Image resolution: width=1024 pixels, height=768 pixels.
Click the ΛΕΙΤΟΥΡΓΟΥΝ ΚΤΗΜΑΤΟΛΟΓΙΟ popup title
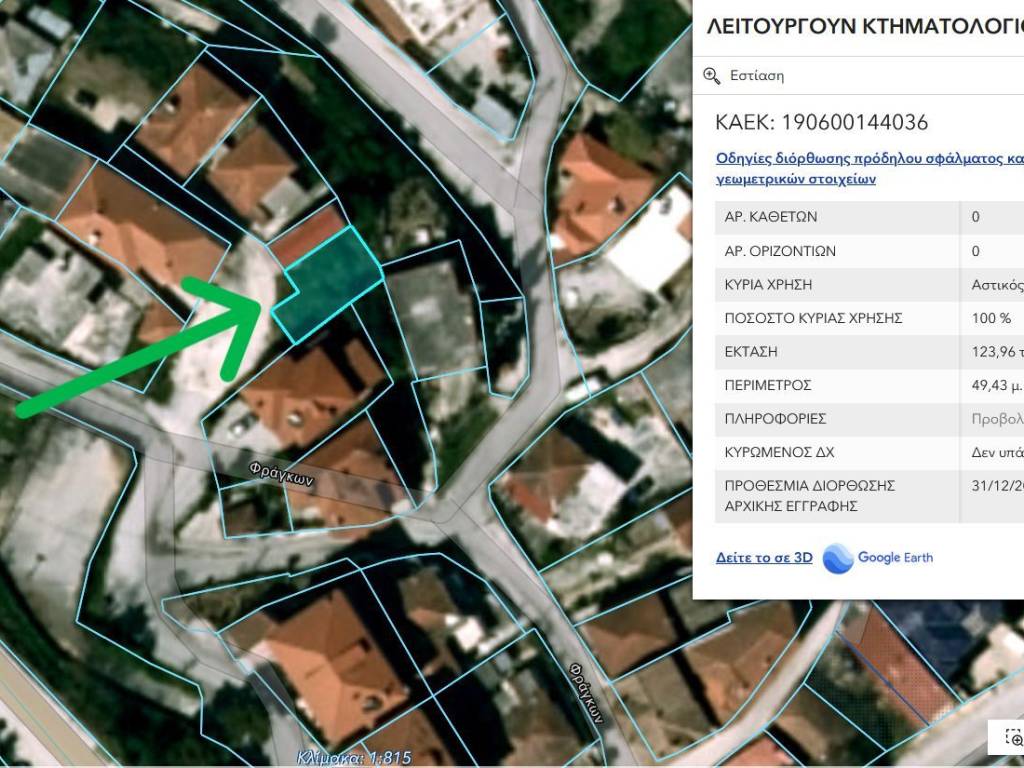[864, 27]
